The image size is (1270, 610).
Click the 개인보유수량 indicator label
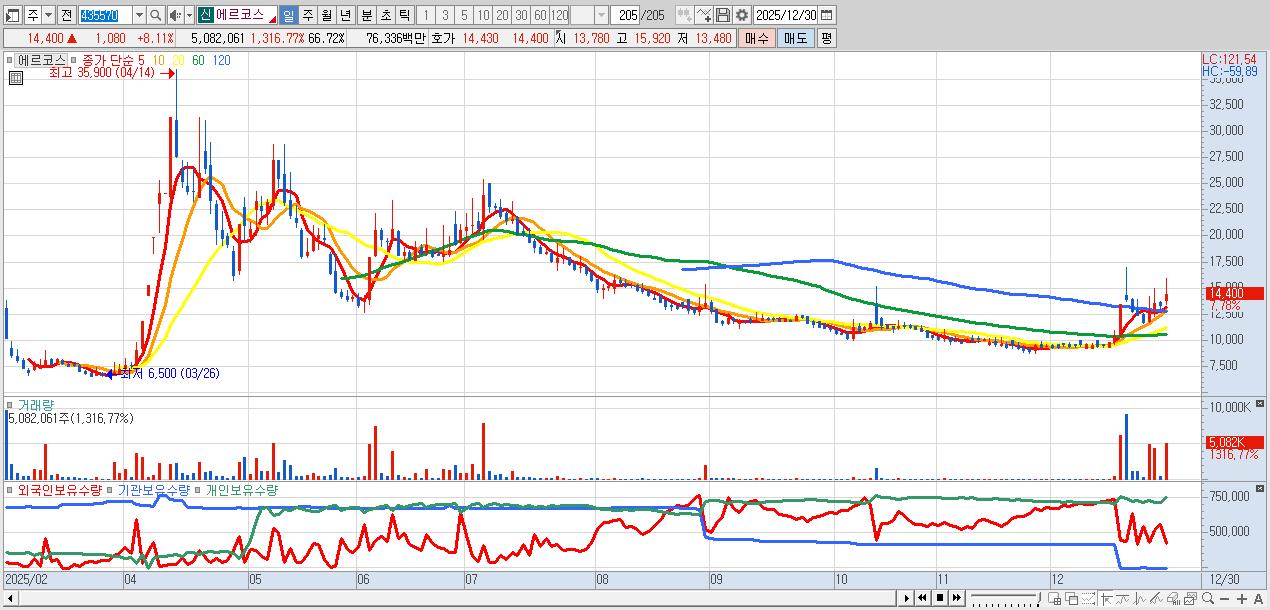pos(242,490)
